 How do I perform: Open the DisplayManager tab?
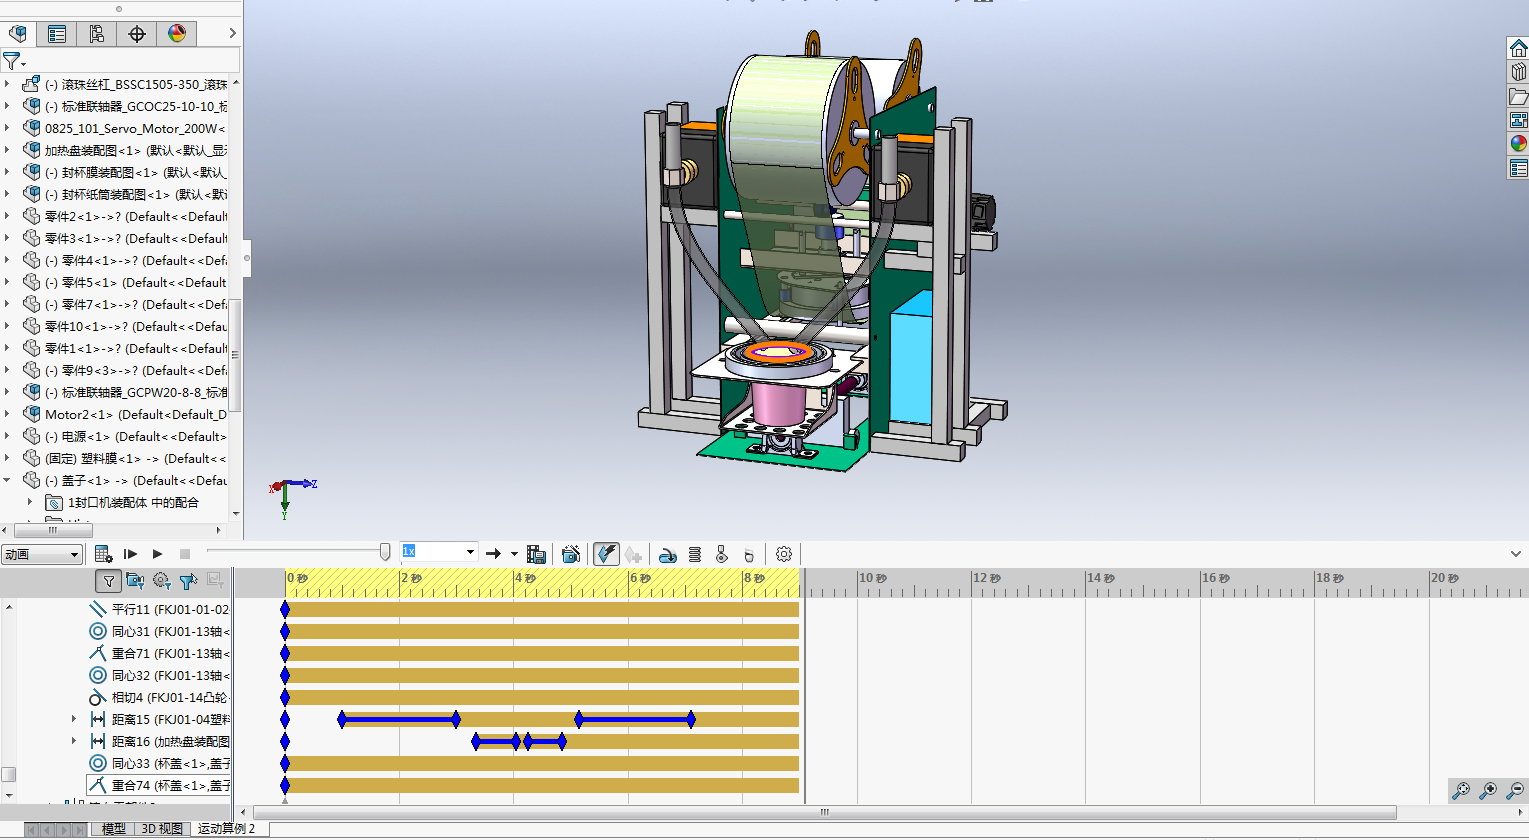177,33
